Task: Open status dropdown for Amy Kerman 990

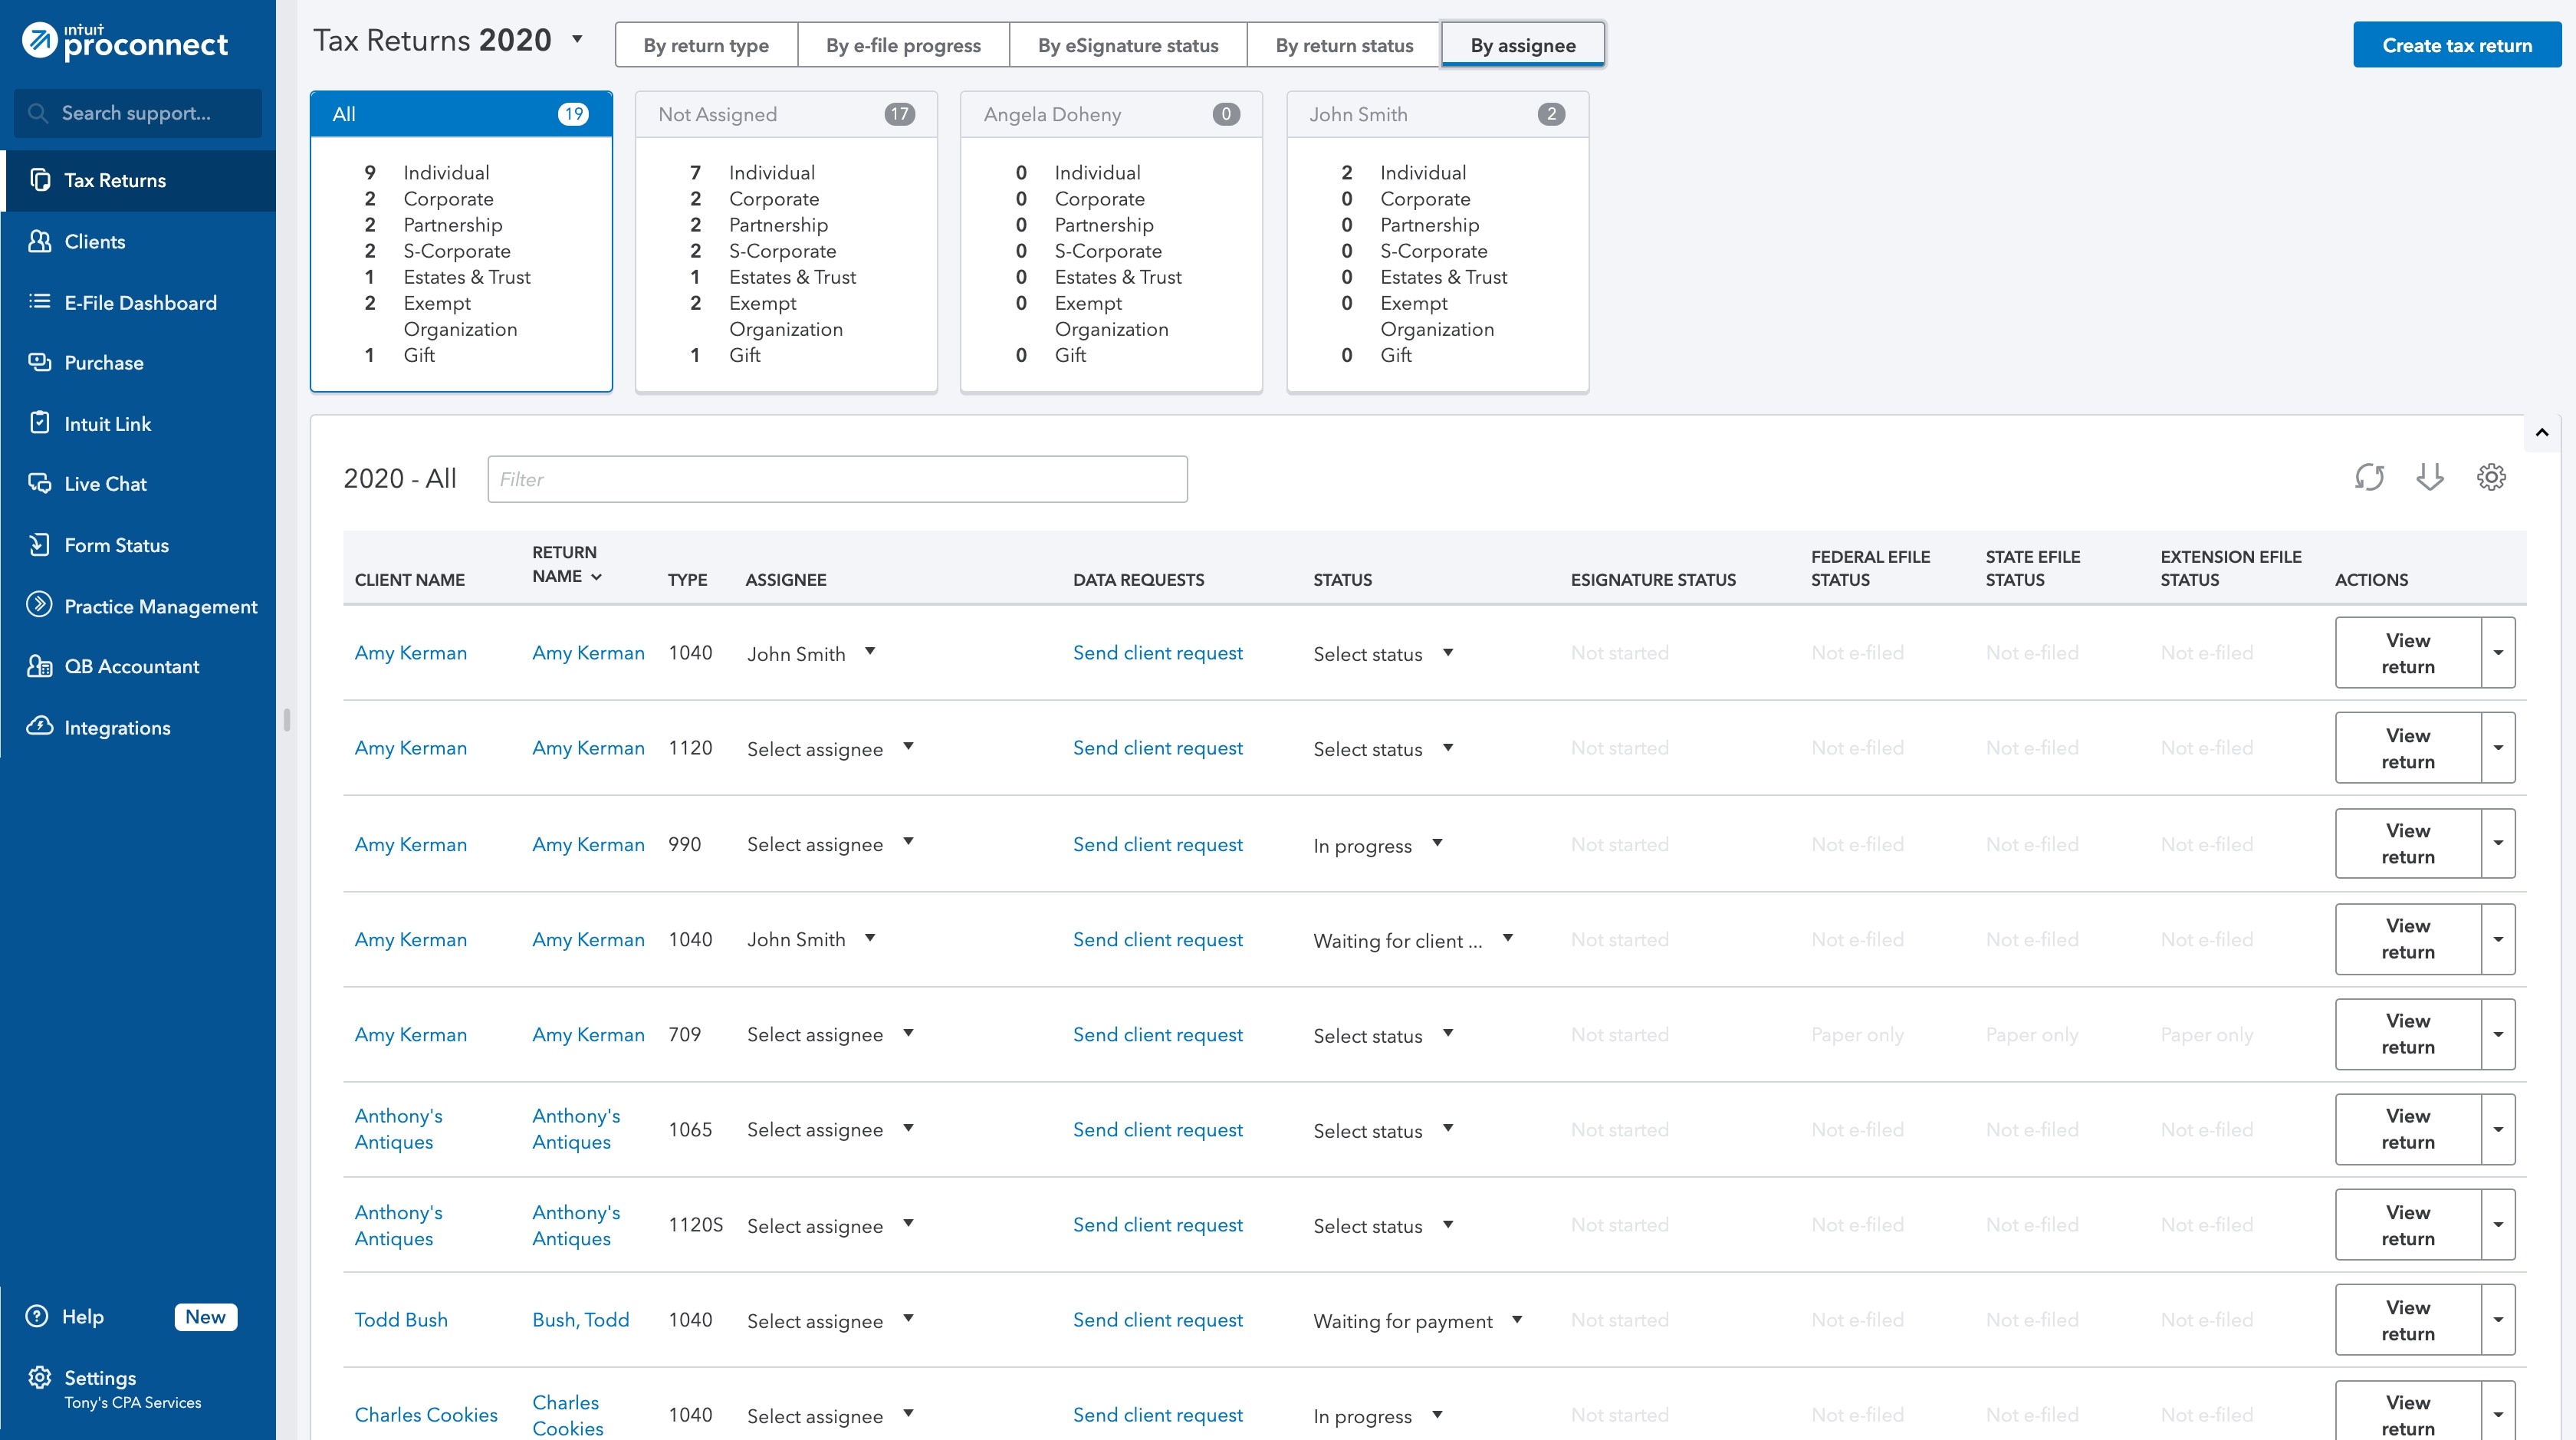Action: (x=1378, y=845)
